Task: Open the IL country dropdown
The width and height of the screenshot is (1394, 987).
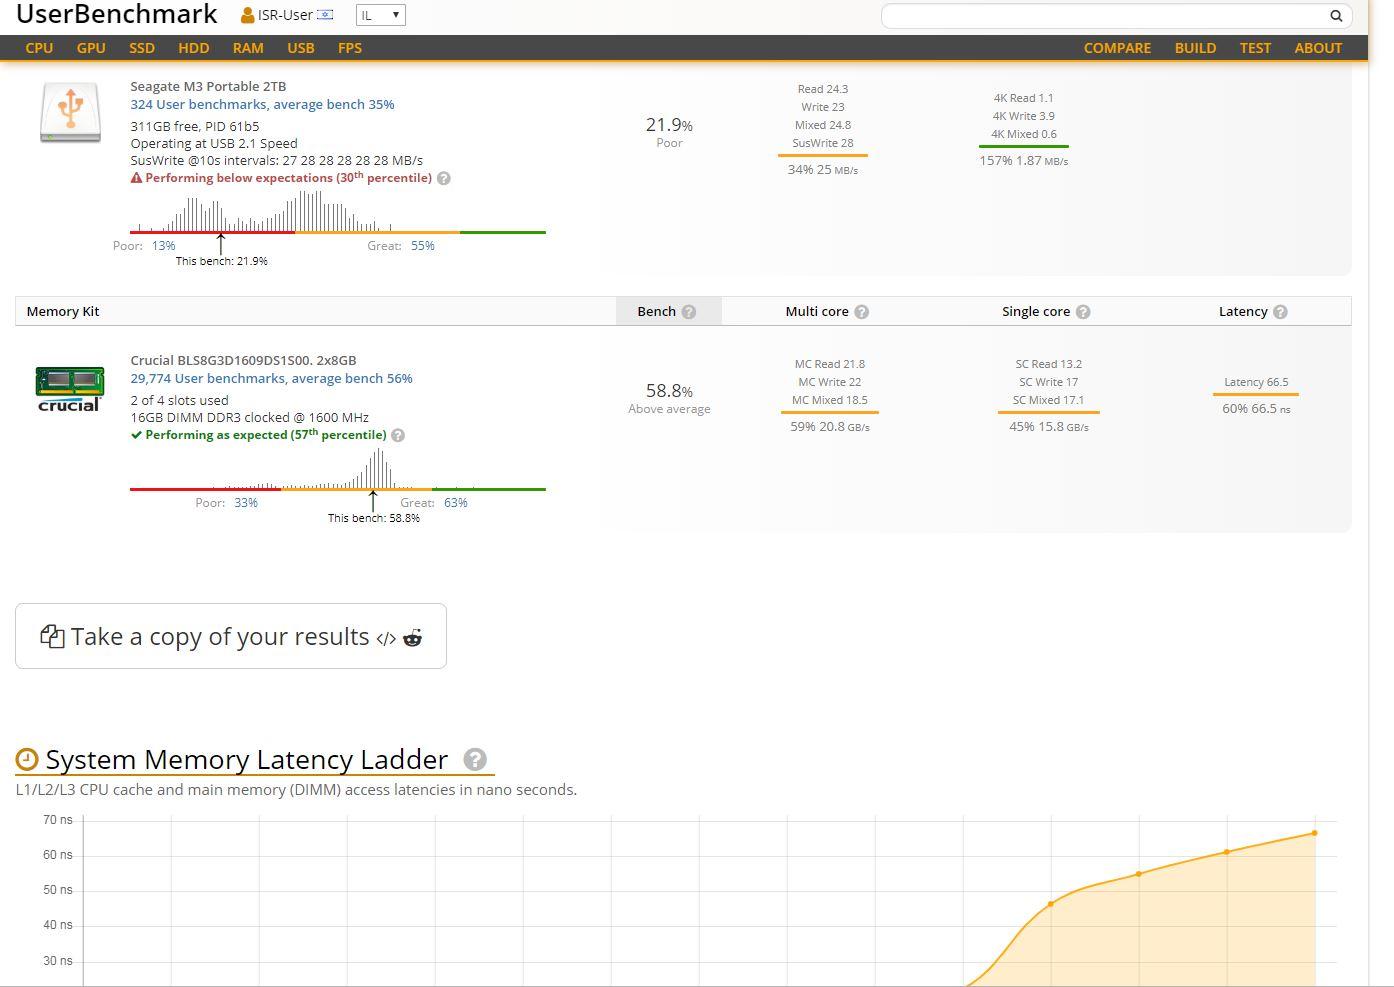Action: [380, 15]
